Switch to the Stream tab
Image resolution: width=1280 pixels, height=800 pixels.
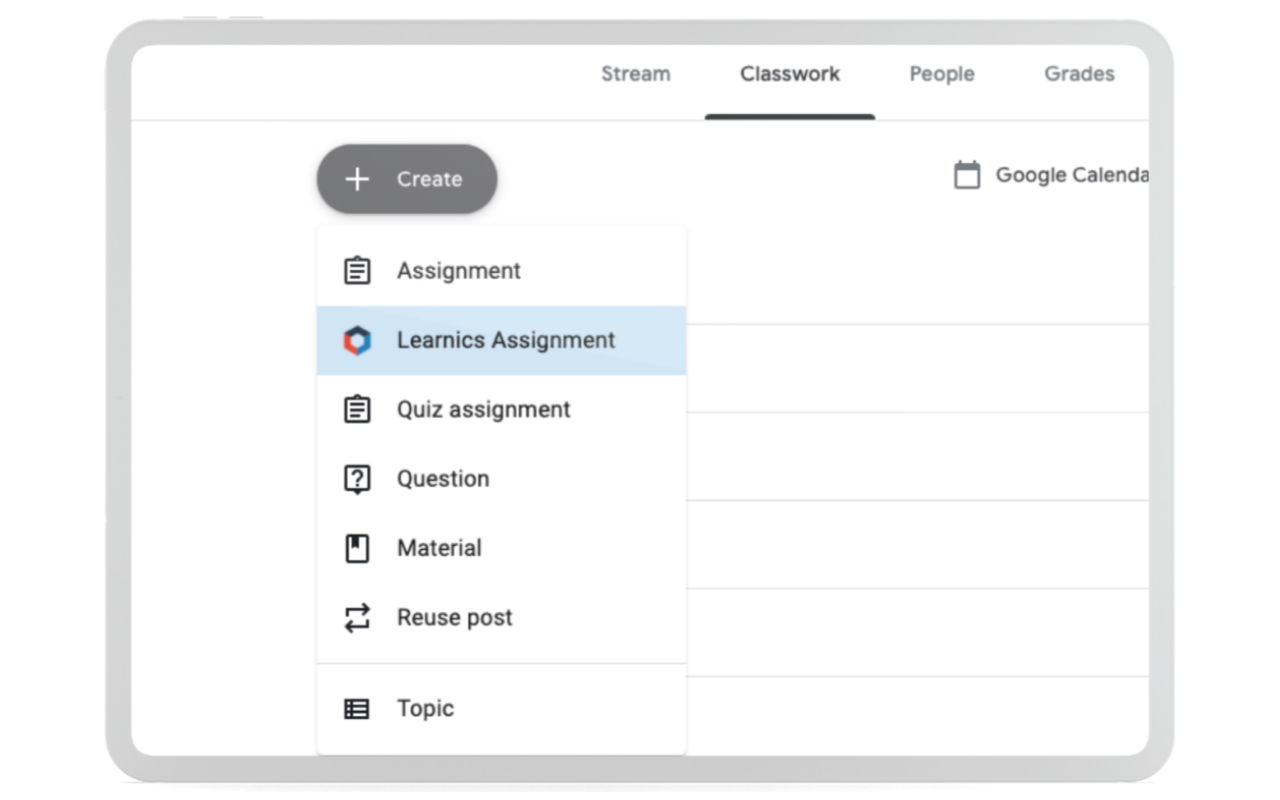click(x=635, y=74)
